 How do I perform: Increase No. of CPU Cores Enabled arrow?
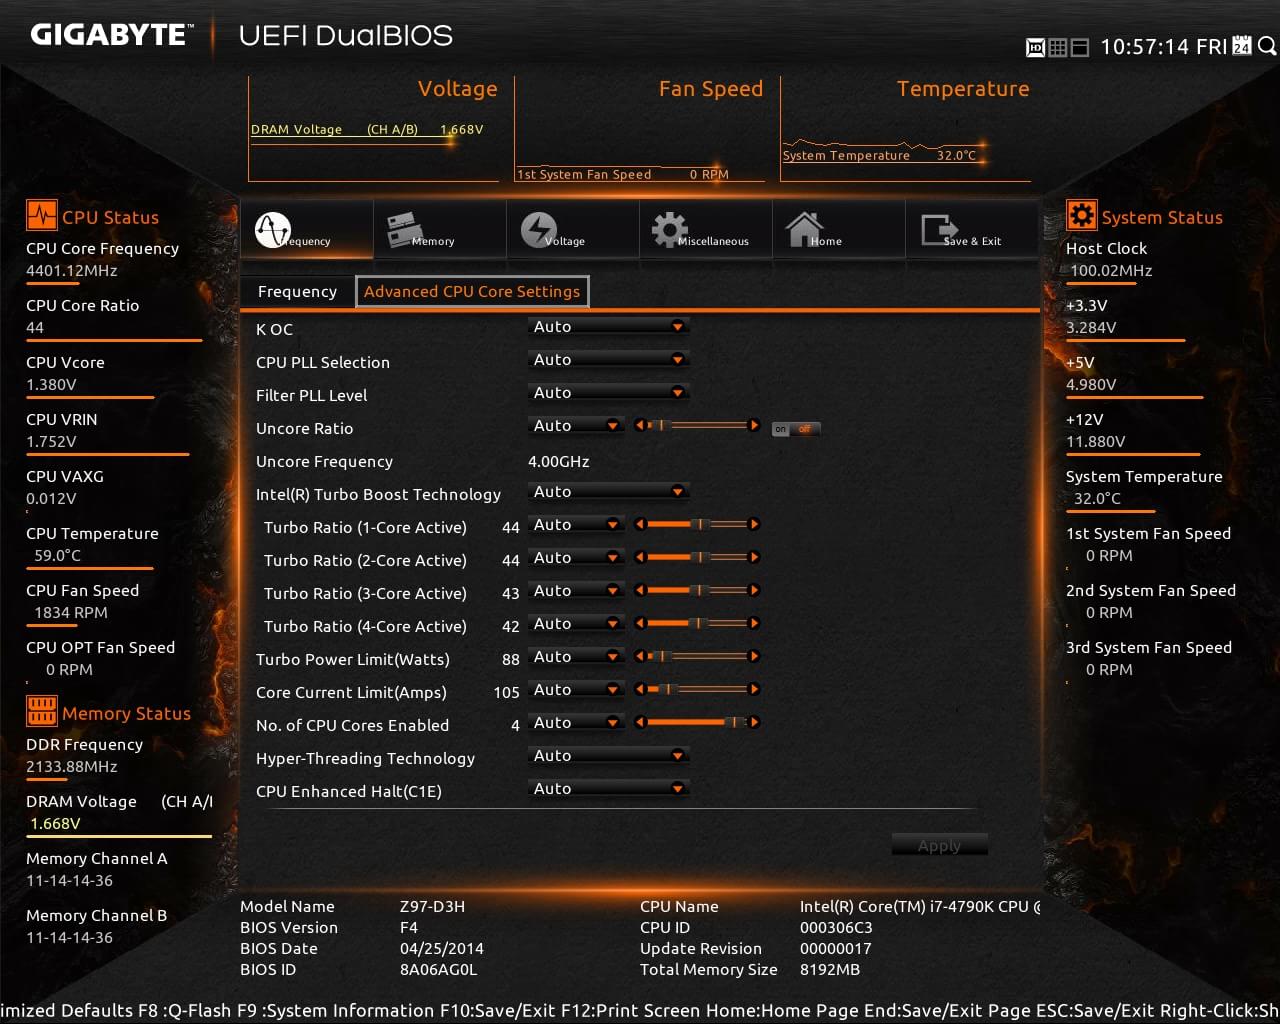[x=754, y=722]
